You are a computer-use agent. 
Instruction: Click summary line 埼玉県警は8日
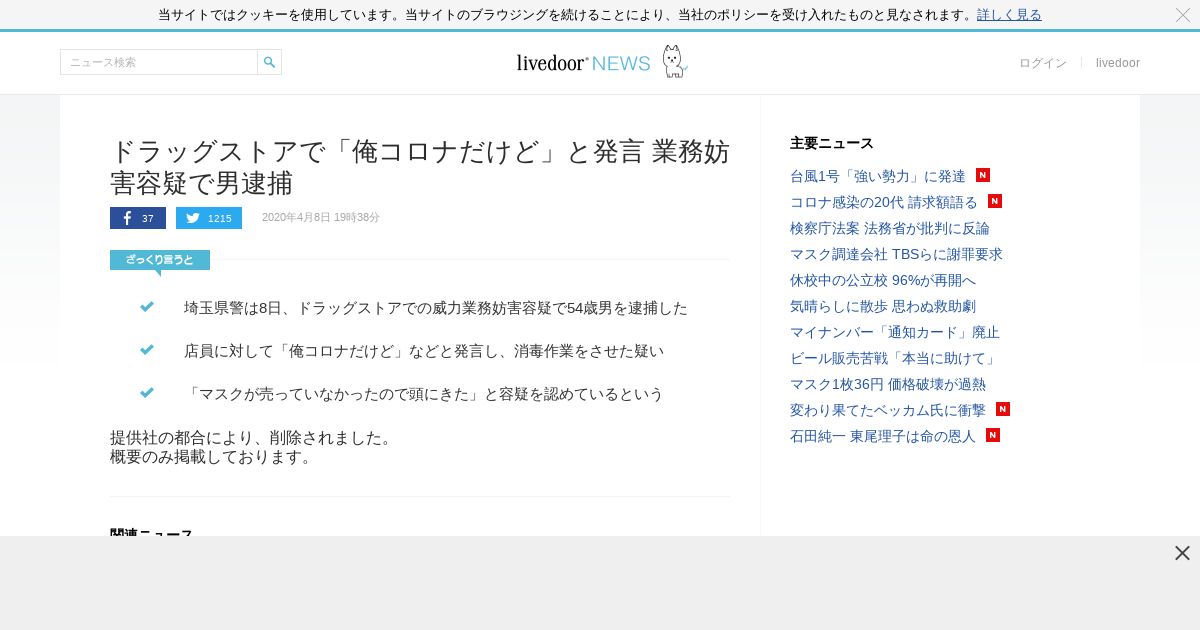click(436, 308)
